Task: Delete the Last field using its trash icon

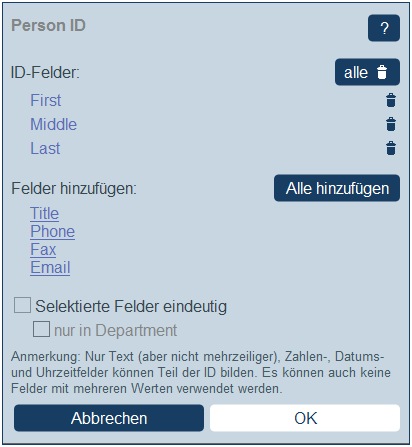Action: click(x=391, y=148)
